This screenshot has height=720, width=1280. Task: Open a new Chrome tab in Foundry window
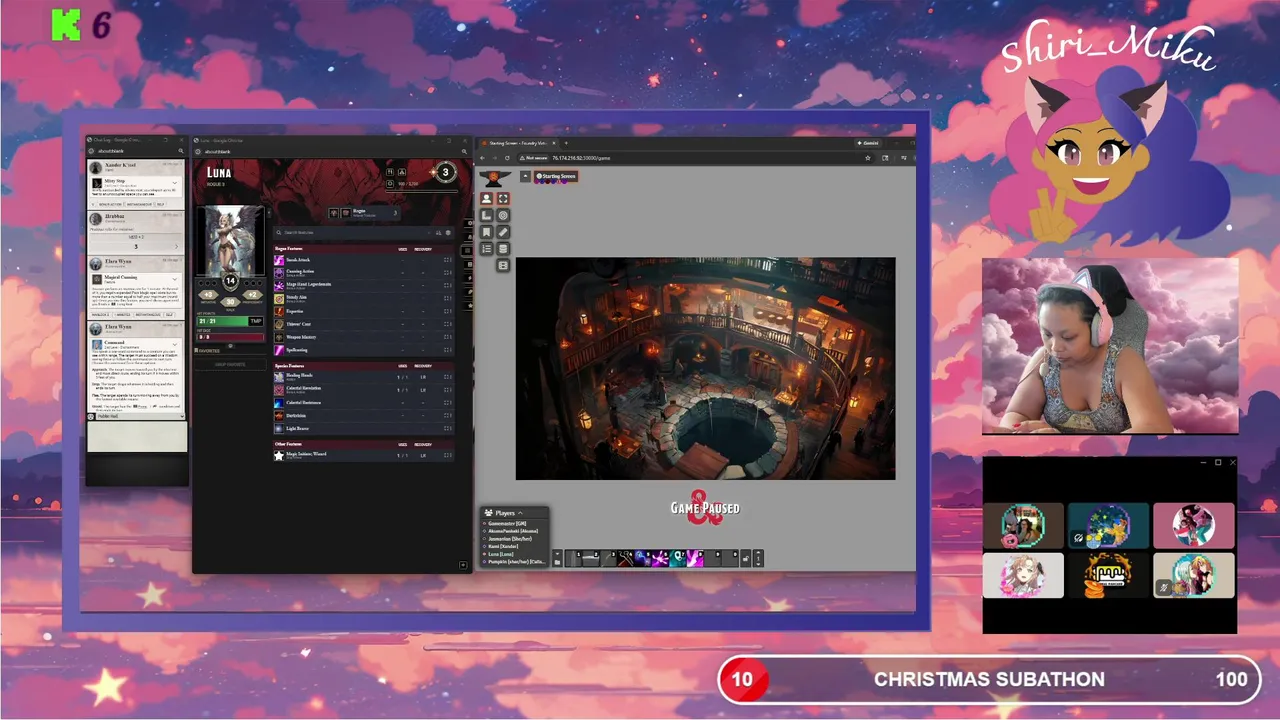[566, 143]
